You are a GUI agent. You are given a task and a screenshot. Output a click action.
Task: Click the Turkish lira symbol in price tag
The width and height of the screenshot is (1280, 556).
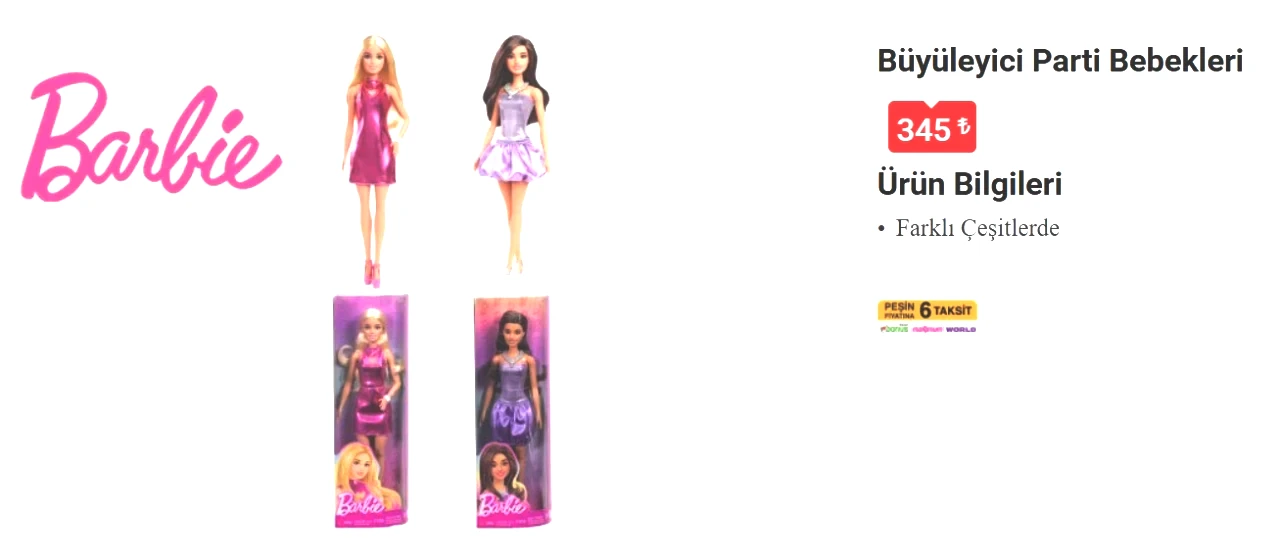[963, 127]
